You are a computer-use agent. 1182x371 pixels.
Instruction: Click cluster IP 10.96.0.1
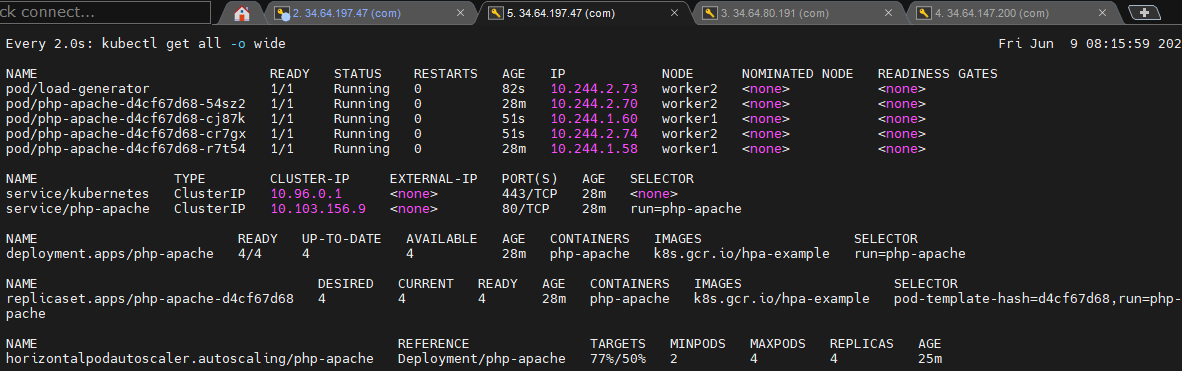click(306, 194)
